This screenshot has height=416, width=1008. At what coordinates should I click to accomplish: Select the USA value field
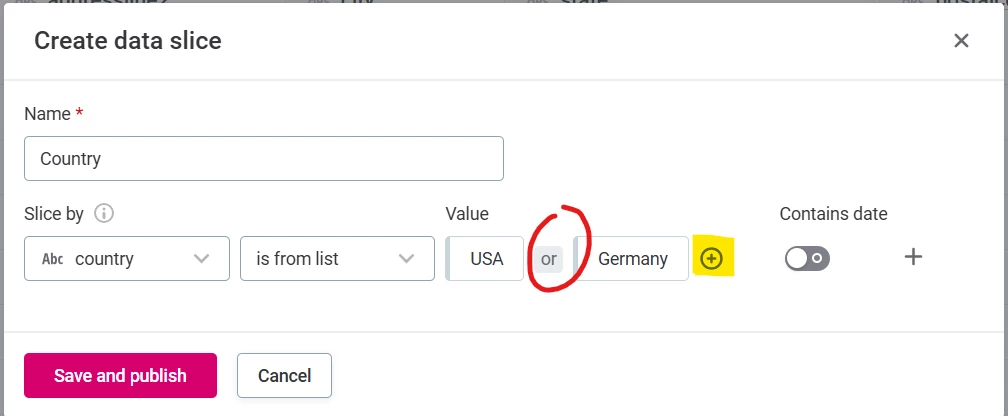(485, 258)
